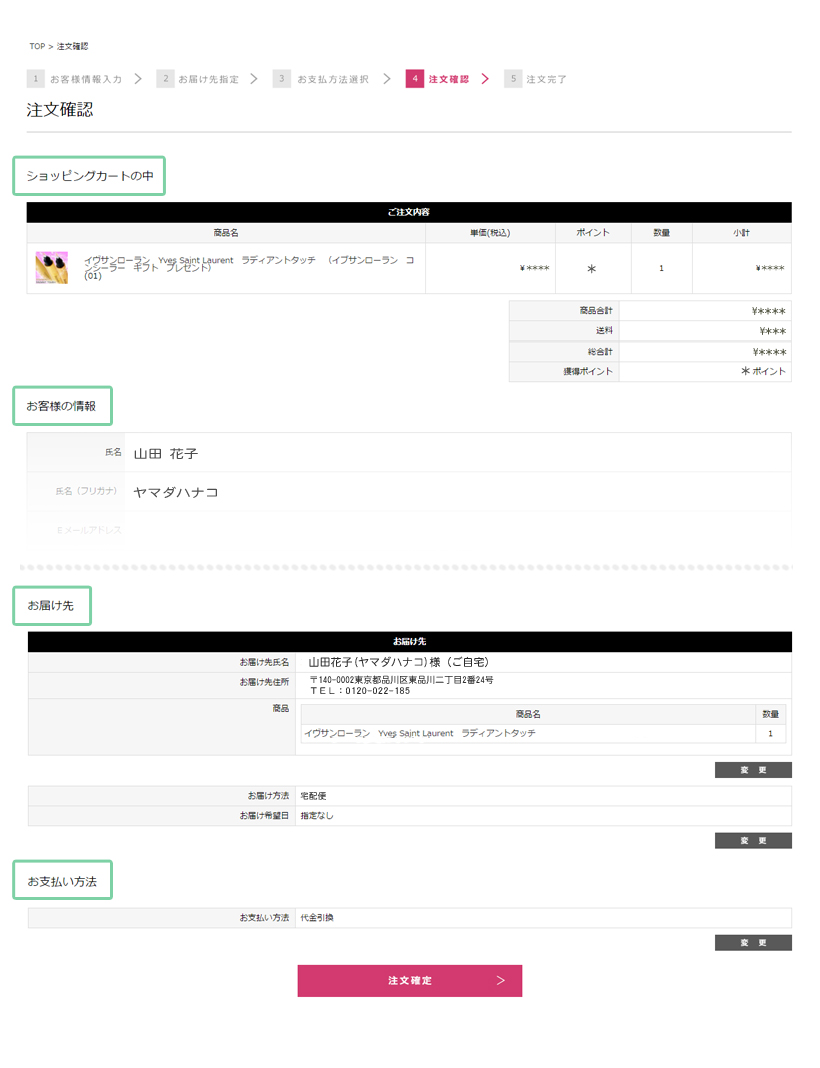
Task: Click the step 3 number badge
Action: (282, 79)
